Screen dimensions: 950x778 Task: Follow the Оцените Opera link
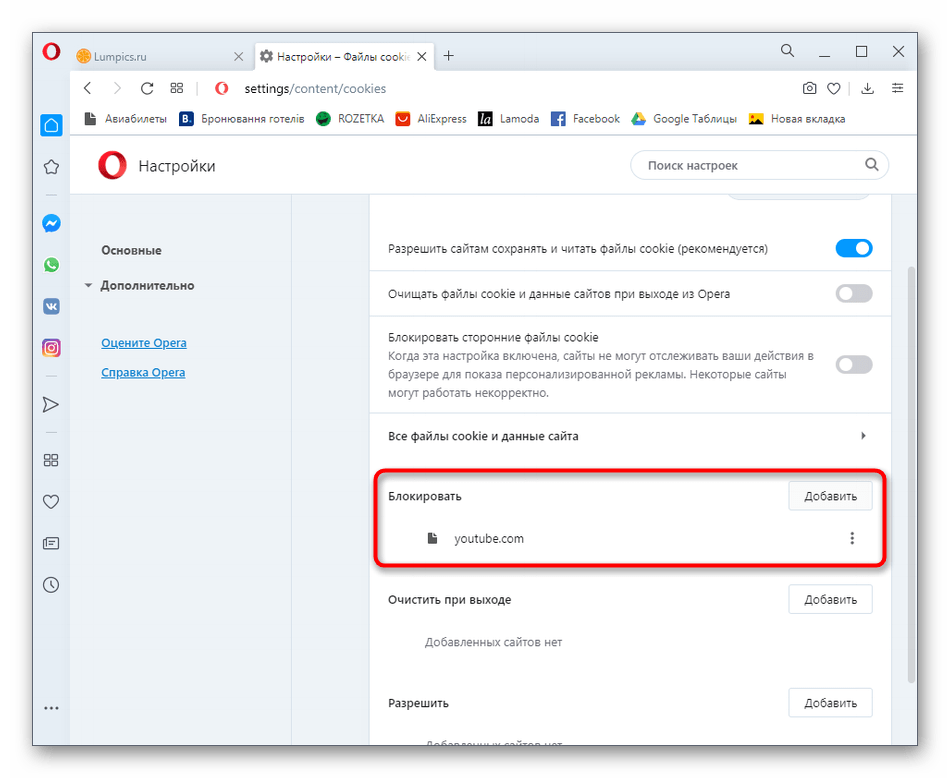point(144,343)
